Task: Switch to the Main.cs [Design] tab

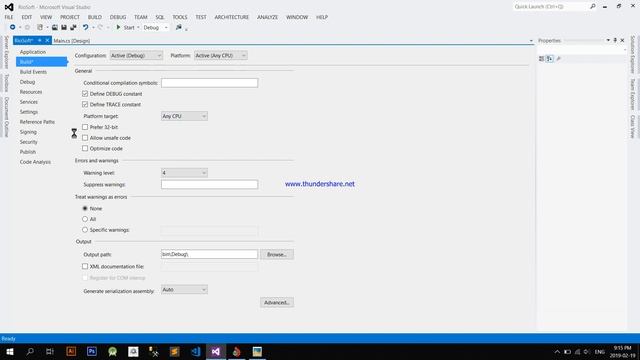Action: click(x=71, y=41)
